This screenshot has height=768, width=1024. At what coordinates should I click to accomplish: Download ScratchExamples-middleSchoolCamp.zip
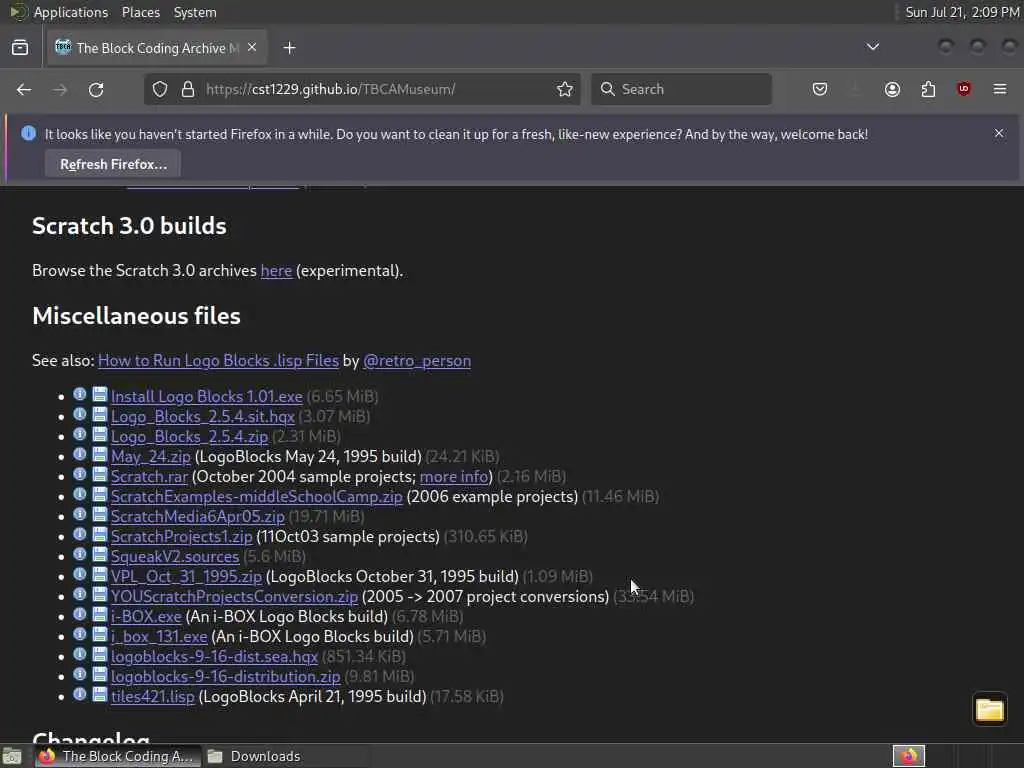coord(257,496)
